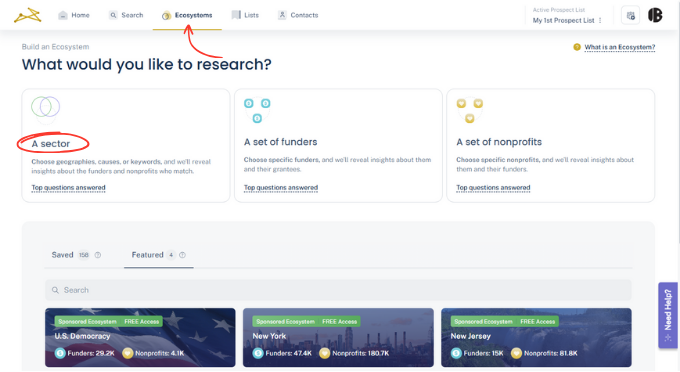Screen dimensions: 680x372
Task: Click the yellow question icon by 'What is an Ecosystem?'
Action: tap(577, 47)
